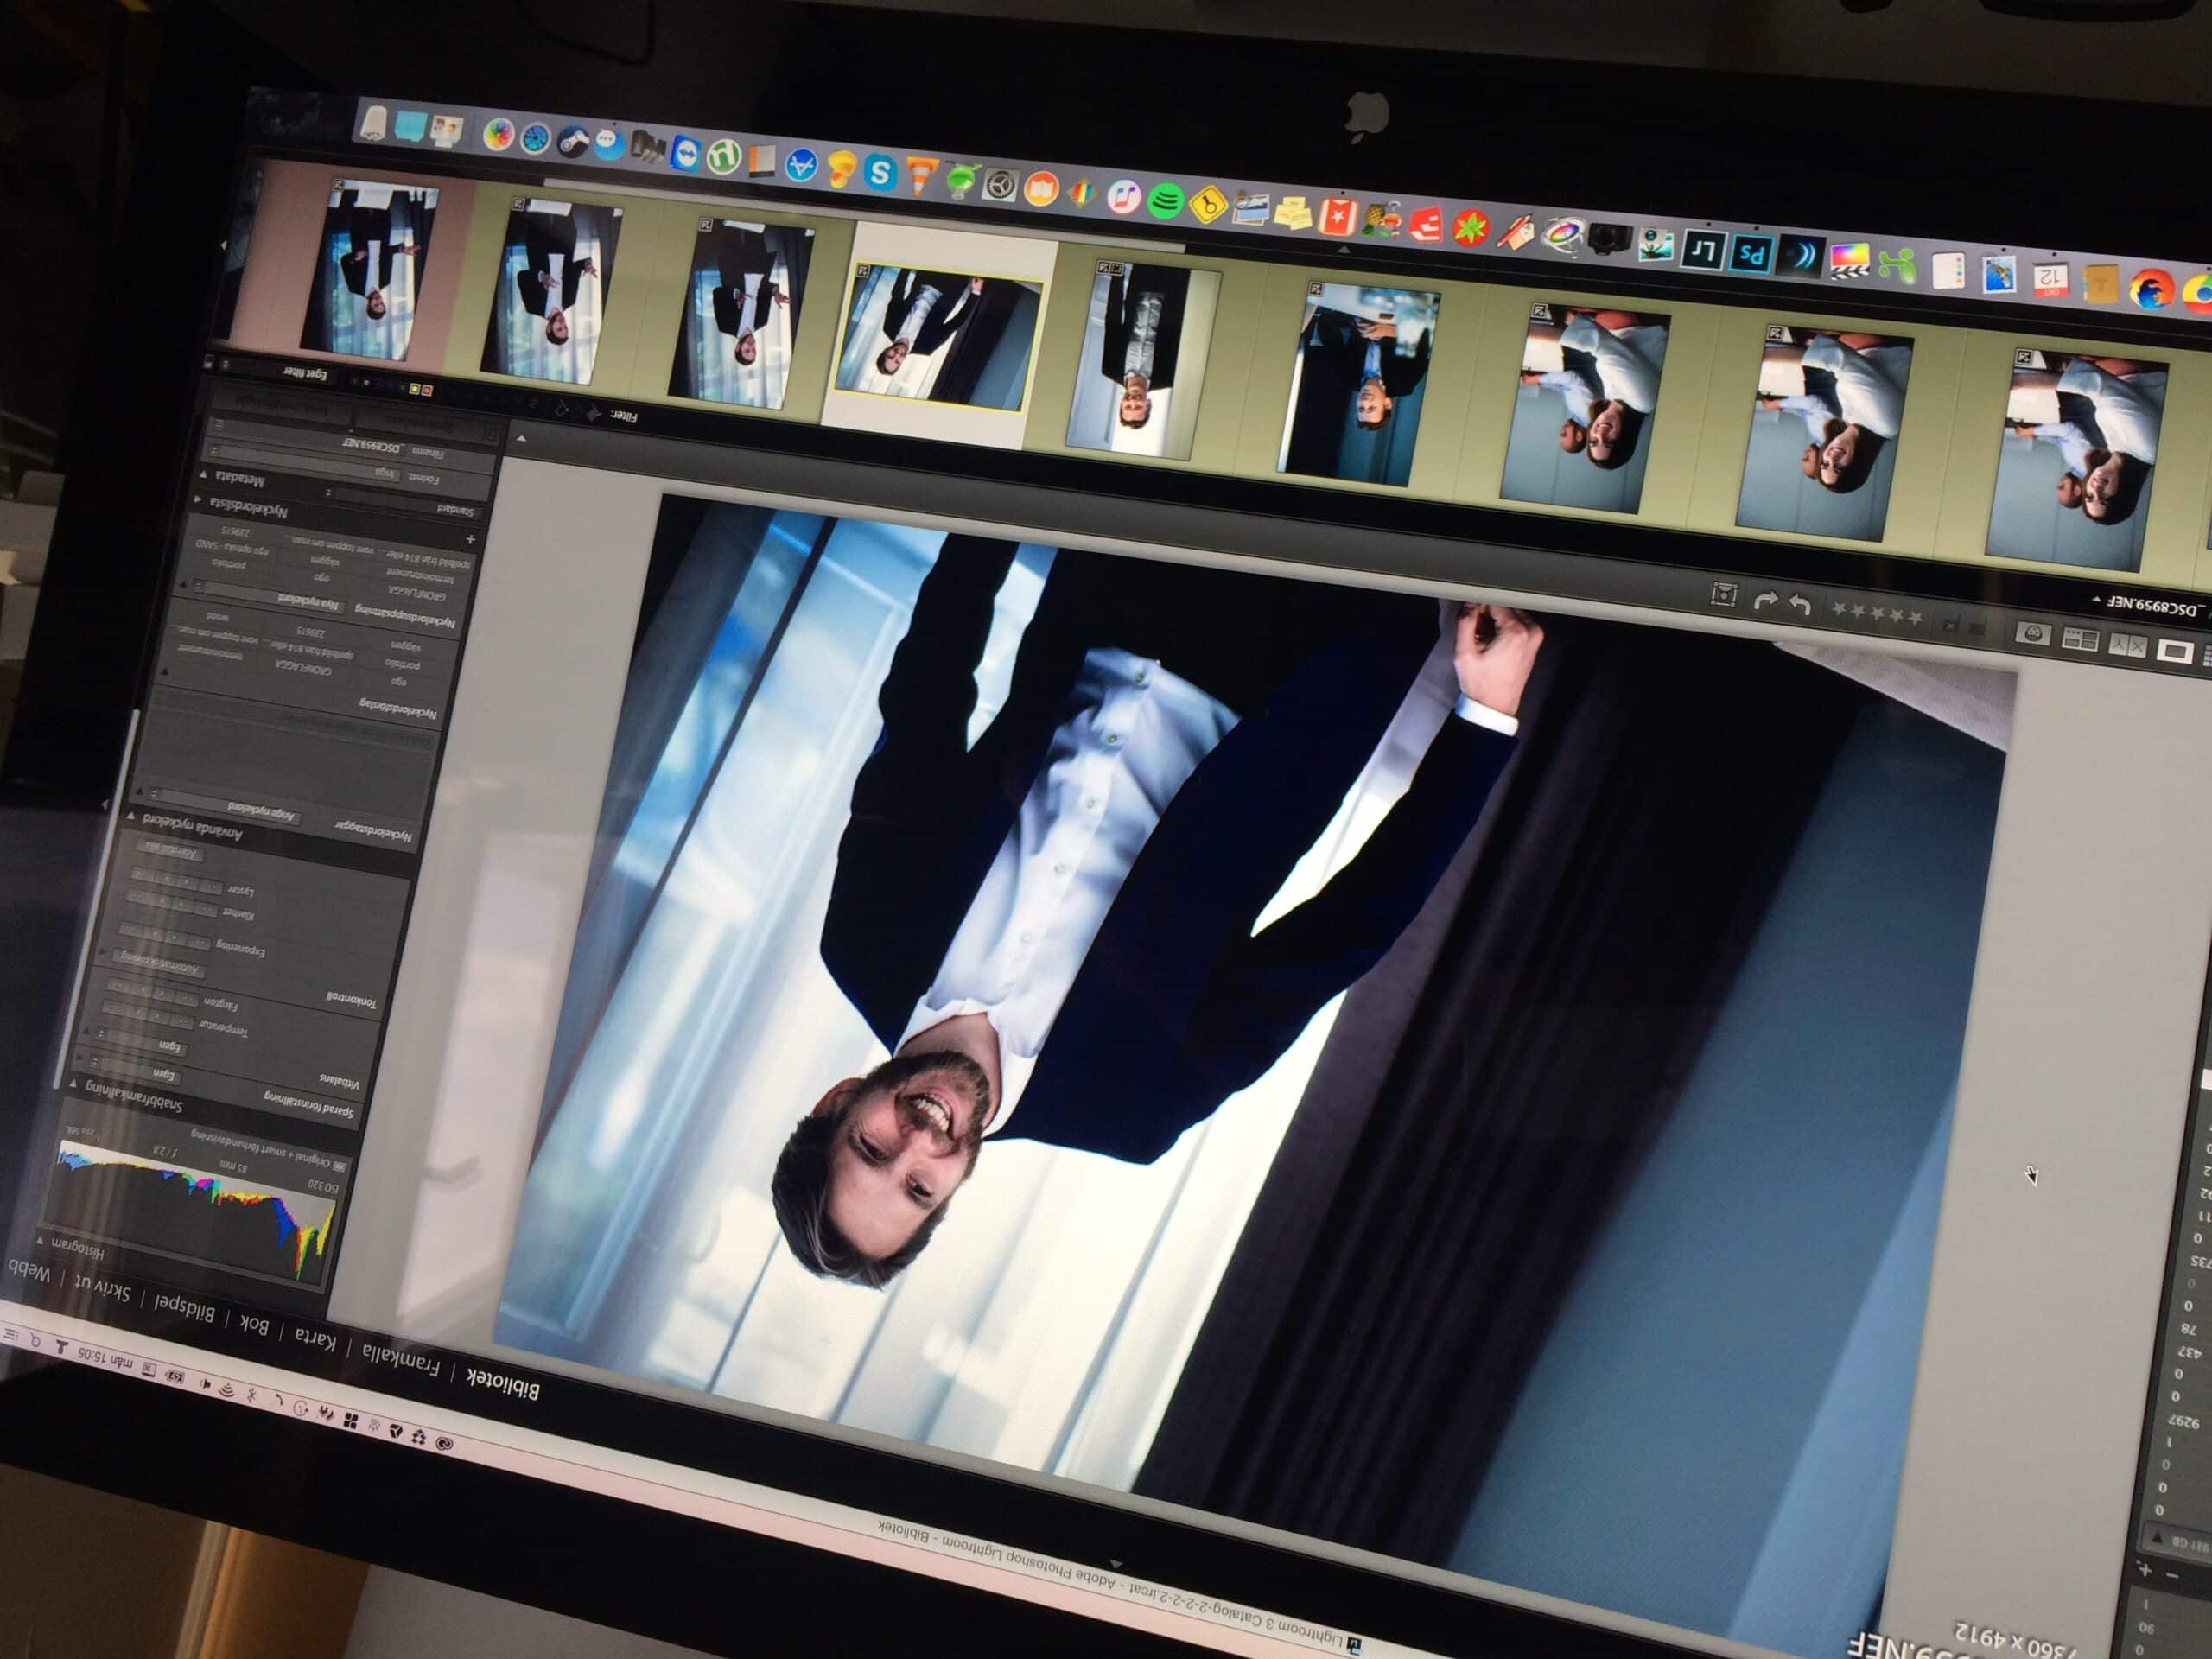The height and width of the screenshot is (1659, 2212).
Task: Select the highlighted filmstrip thumbnail
Action: [939, 339]
